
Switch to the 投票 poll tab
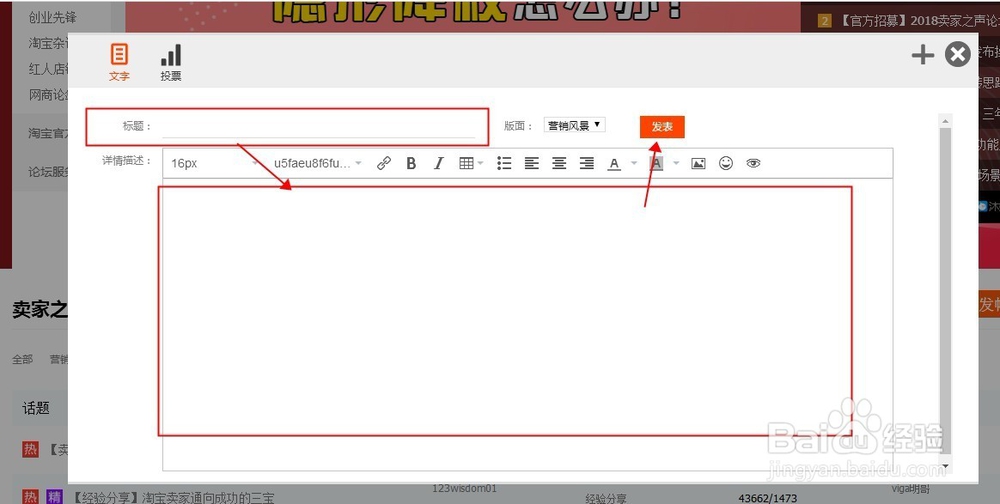[x=171, y=63]
